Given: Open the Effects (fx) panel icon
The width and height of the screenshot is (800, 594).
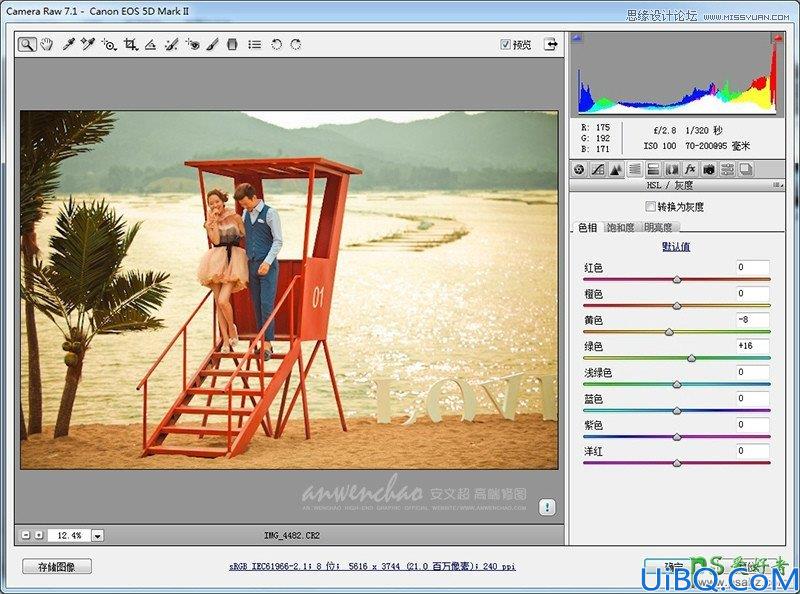Looking at the screenshot, I should coord(690,169).
